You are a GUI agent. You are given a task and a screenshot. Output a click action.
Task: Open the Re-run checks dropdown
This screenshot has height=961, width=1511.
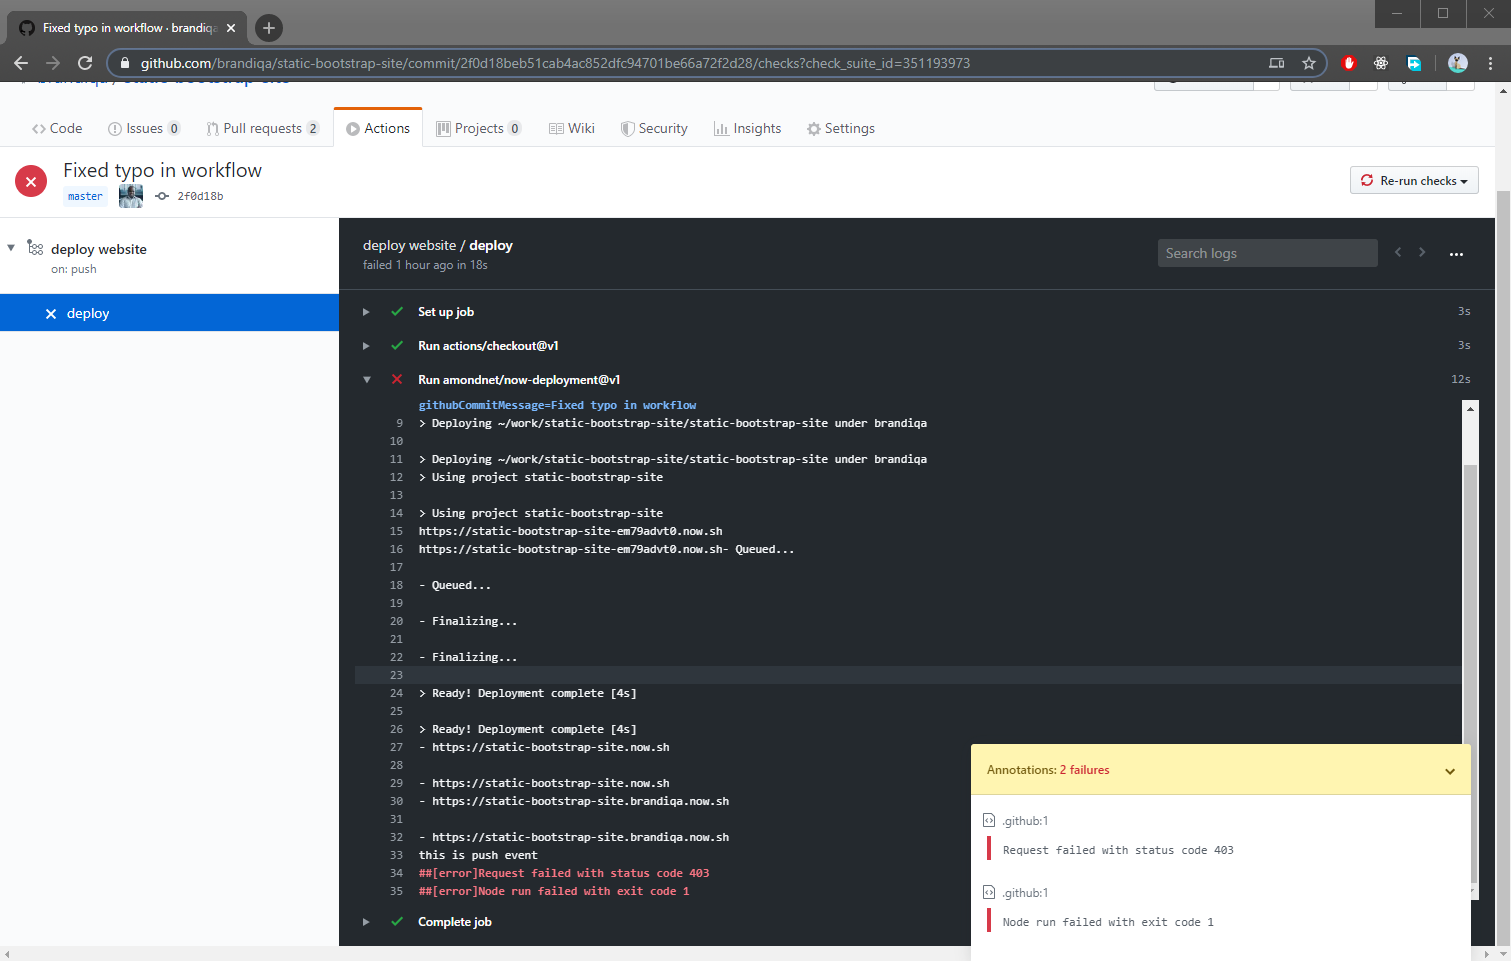click(x=1414, y=181)
